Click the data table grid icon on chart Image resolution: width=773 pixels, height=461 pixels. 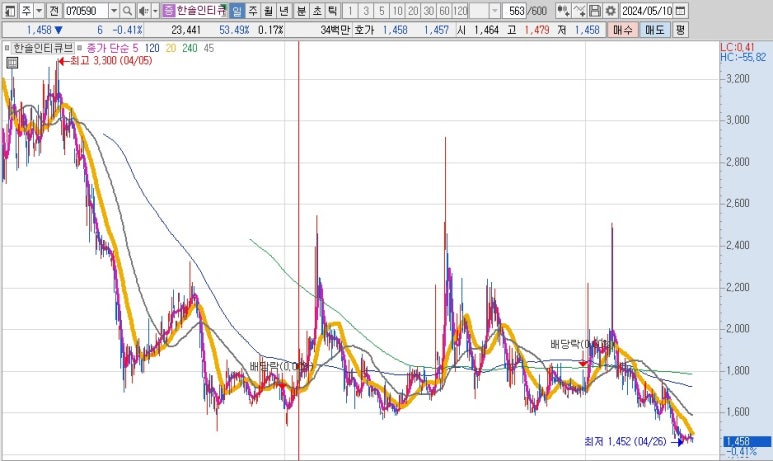12,63
